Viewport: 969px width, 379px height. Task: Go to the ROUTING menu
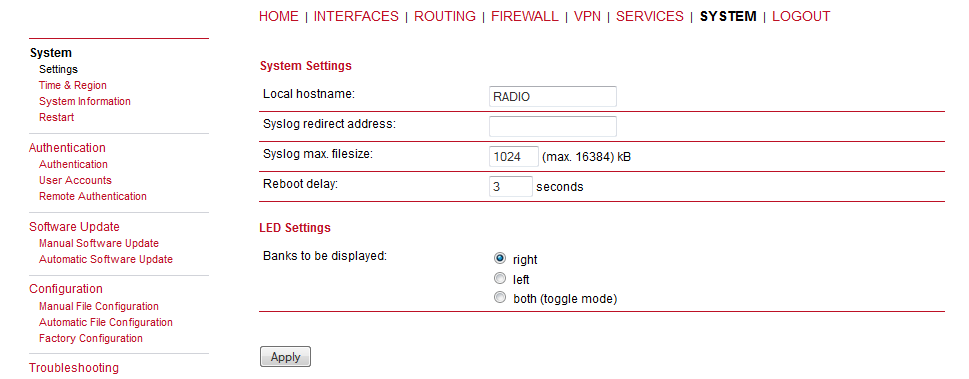tap(445, 17)
